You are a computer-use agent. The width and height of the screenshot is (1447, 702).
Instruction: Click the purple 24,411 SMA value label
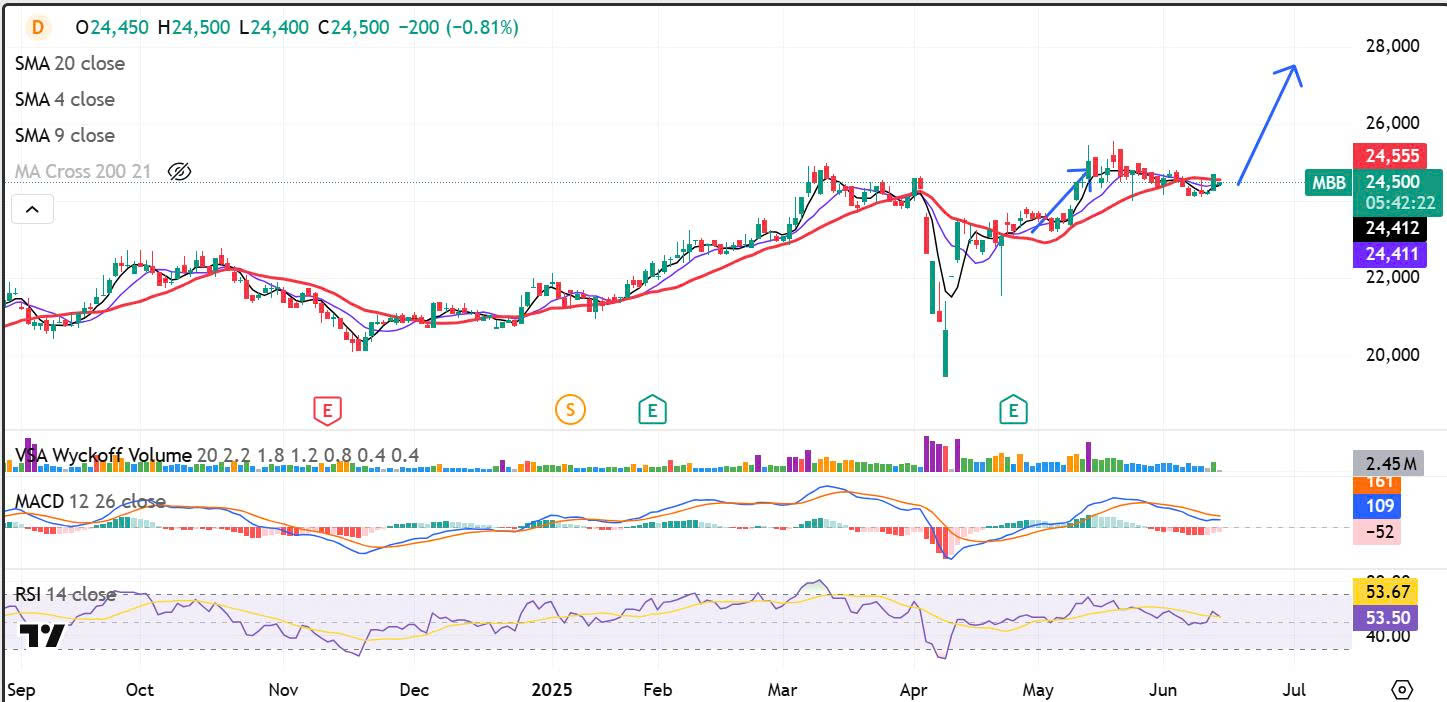coord(1390,254)
